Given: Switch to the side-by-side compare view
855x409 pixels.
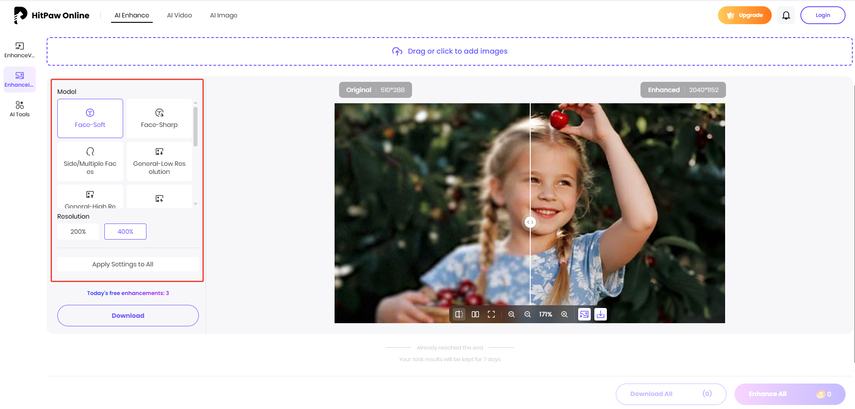Looking at the screenshot, I should point(475,314).
